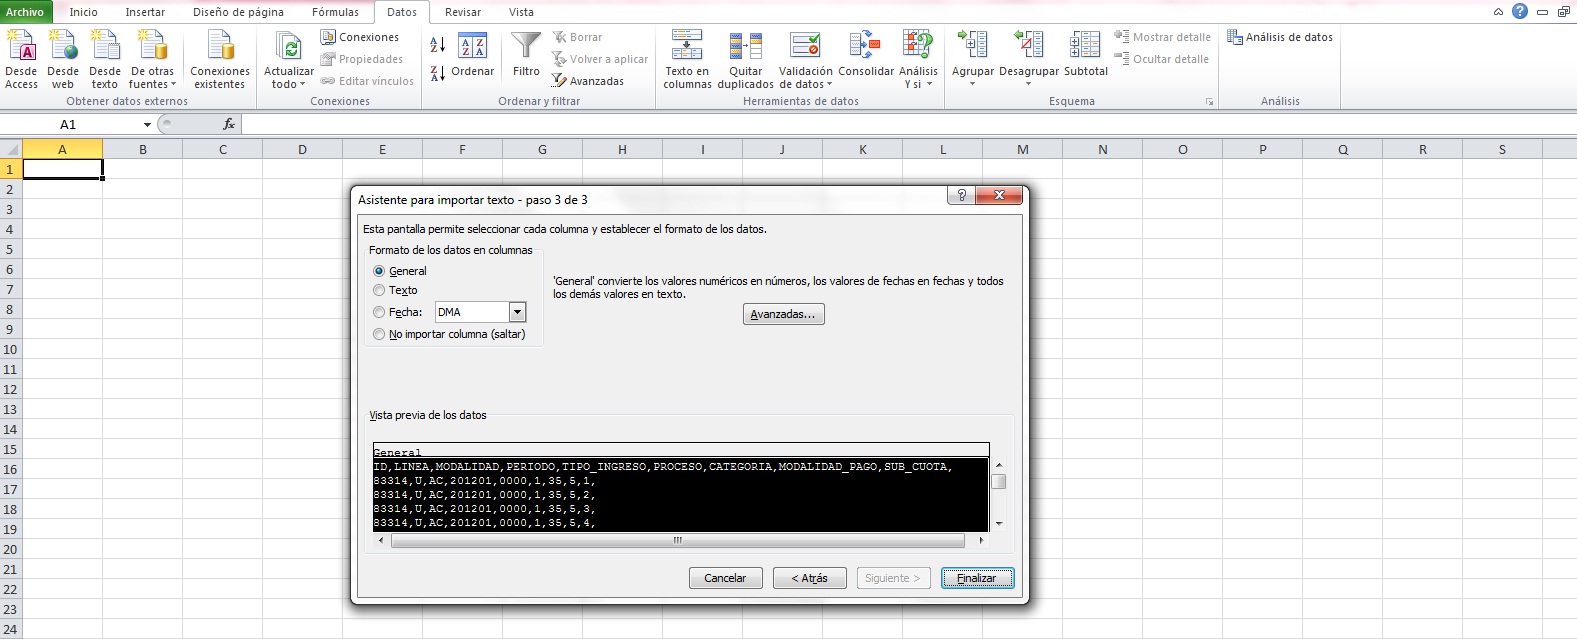Click the sort ascending A-Z icon

point(438,45)
